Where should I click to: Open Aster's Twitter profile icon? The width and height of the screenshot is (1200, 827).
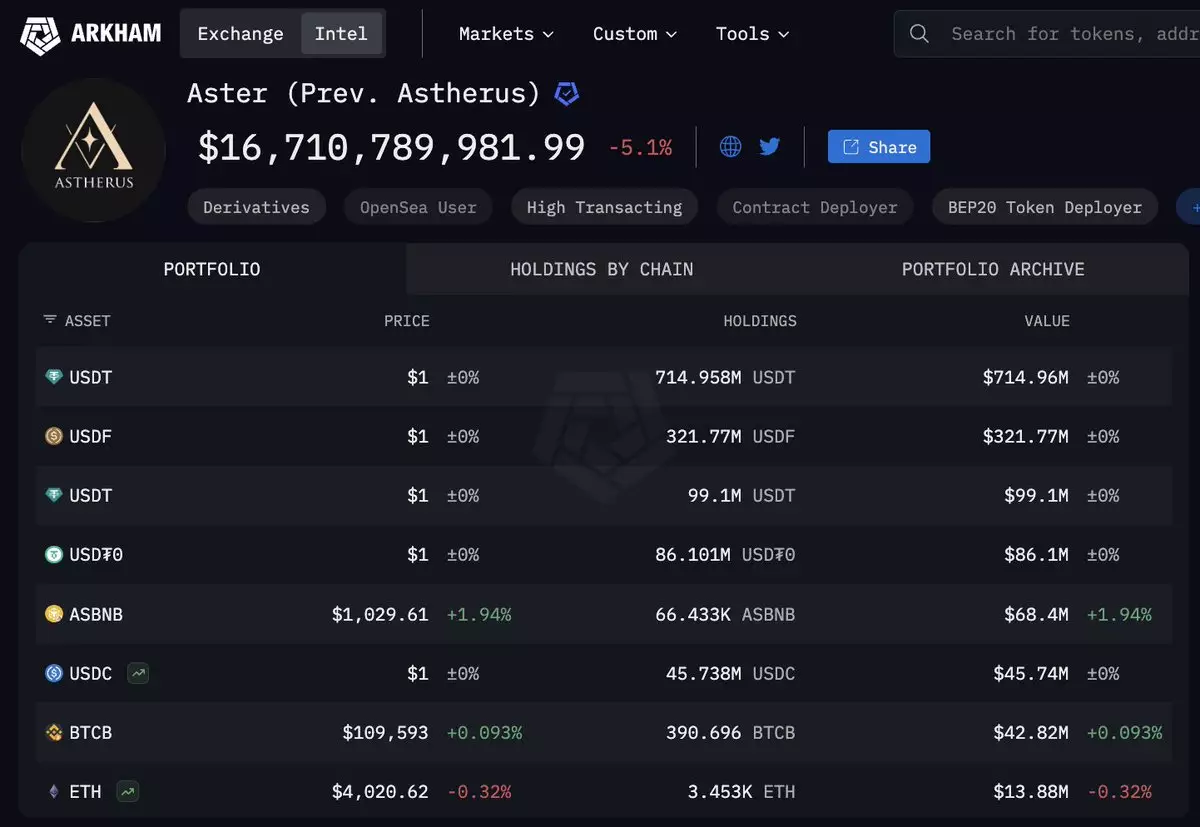[769, 147]
